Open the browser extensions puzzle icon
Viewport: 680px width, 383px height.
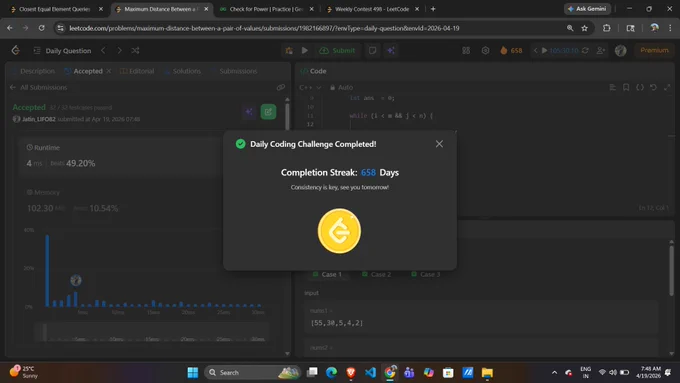pyautogui.click(x=607, y=28)
